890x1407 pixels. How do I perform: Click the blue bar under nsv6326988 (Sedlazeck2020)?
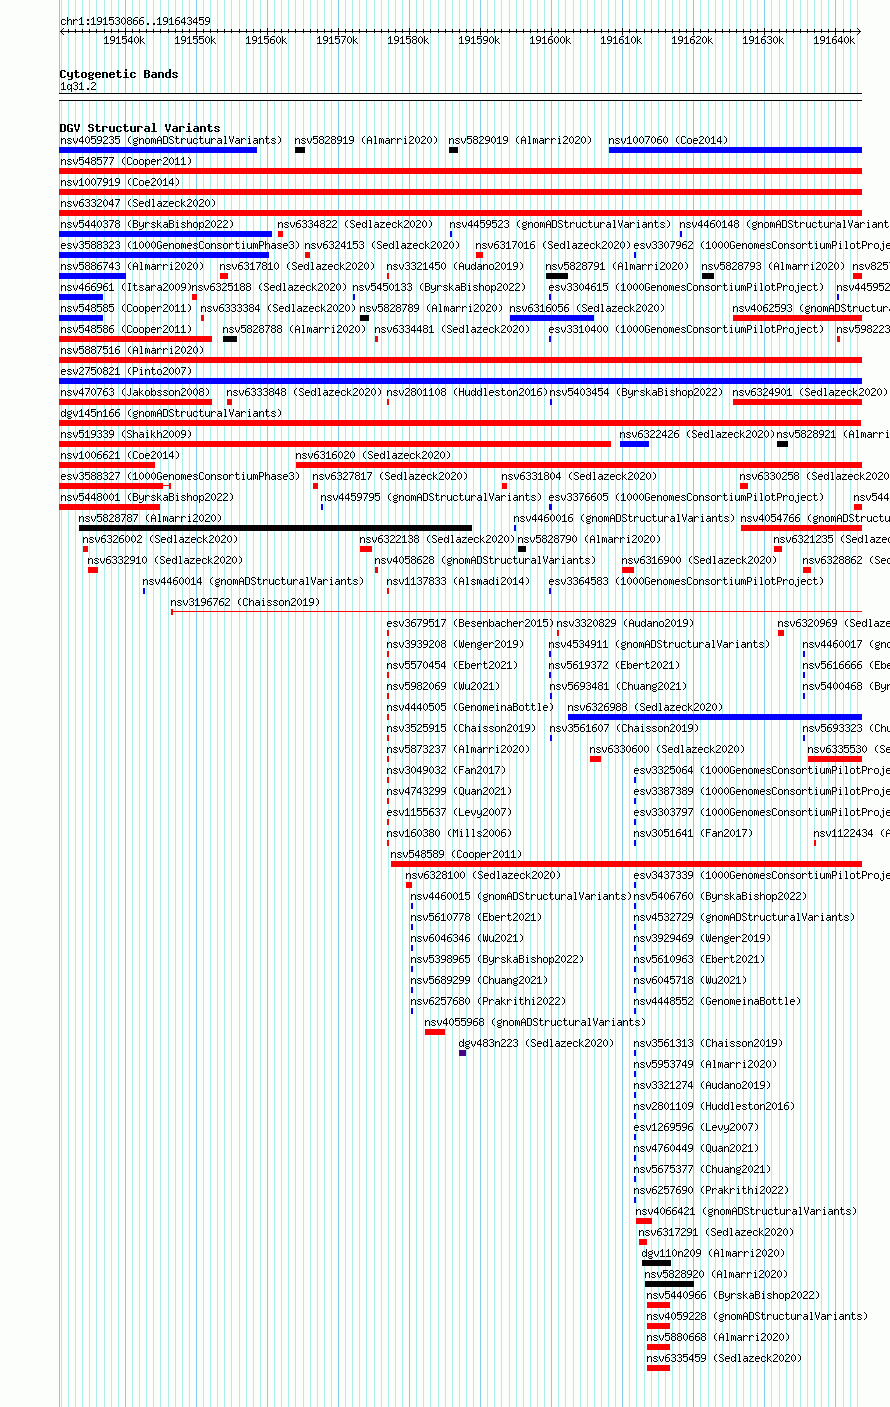pos(715,717)
